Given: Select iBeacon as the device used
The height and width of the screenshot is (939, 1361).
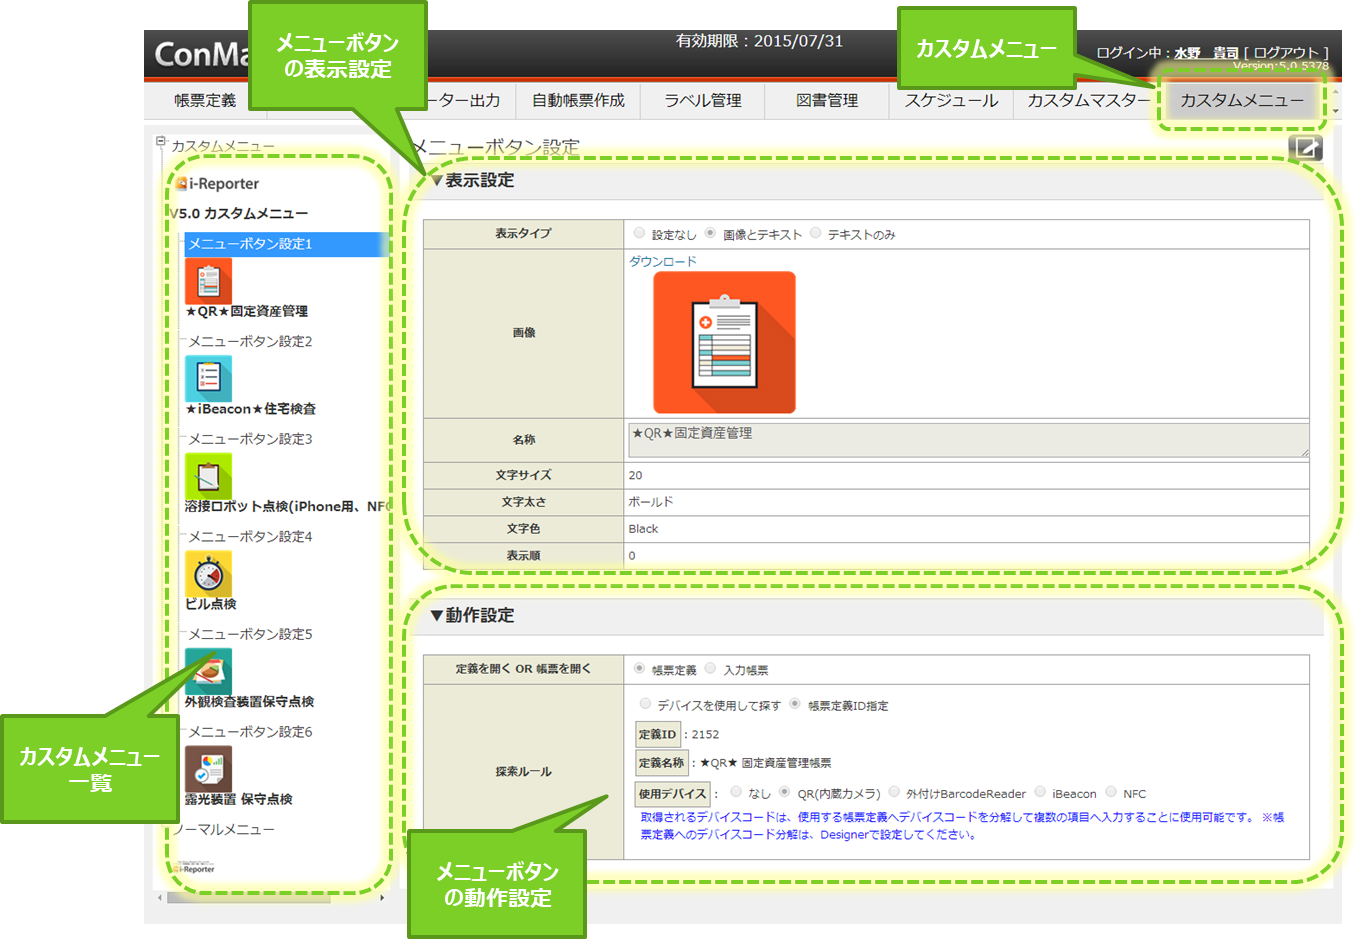Looking at the screenshot, I should click(x=1041, y=792).
